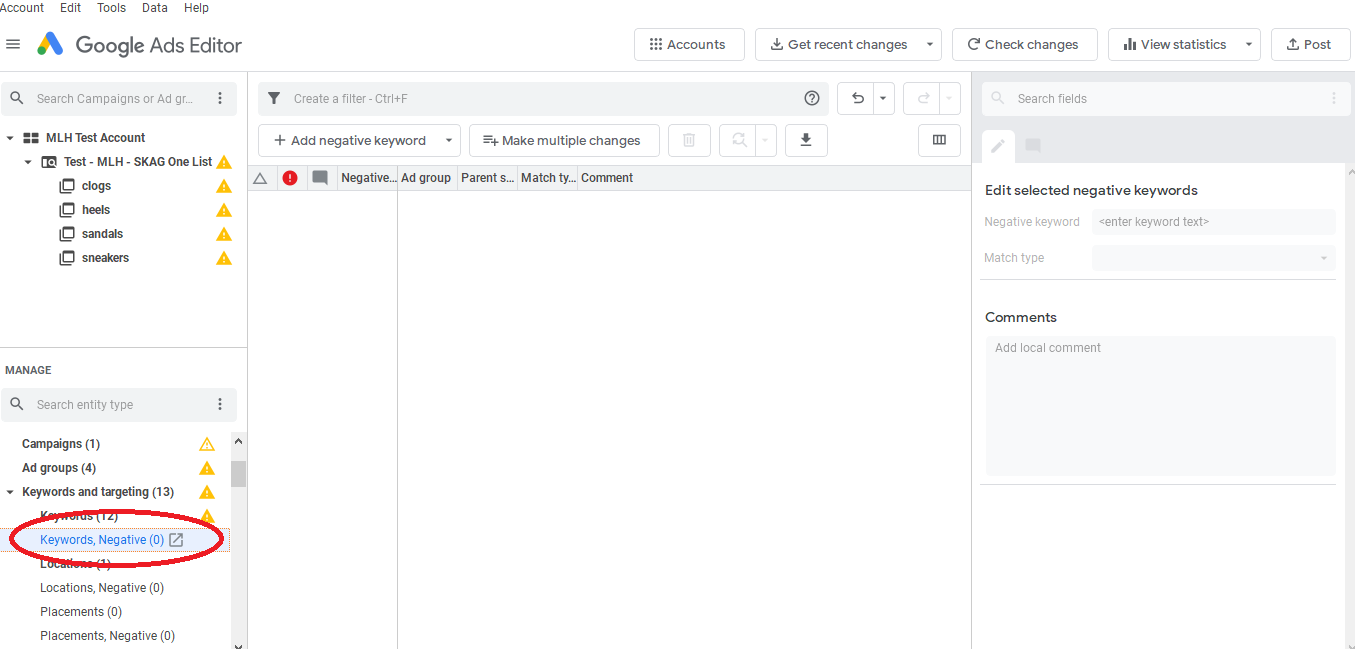
Task: Sort by comment bubble column header
Action: pos(320,178)
